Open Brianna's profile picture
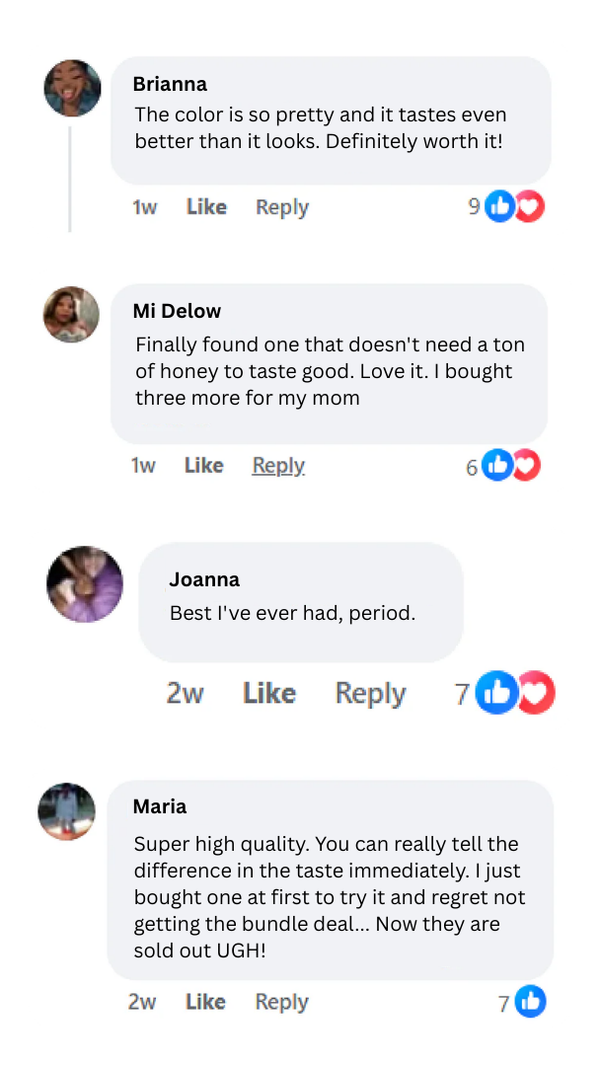 pos(73,88)
